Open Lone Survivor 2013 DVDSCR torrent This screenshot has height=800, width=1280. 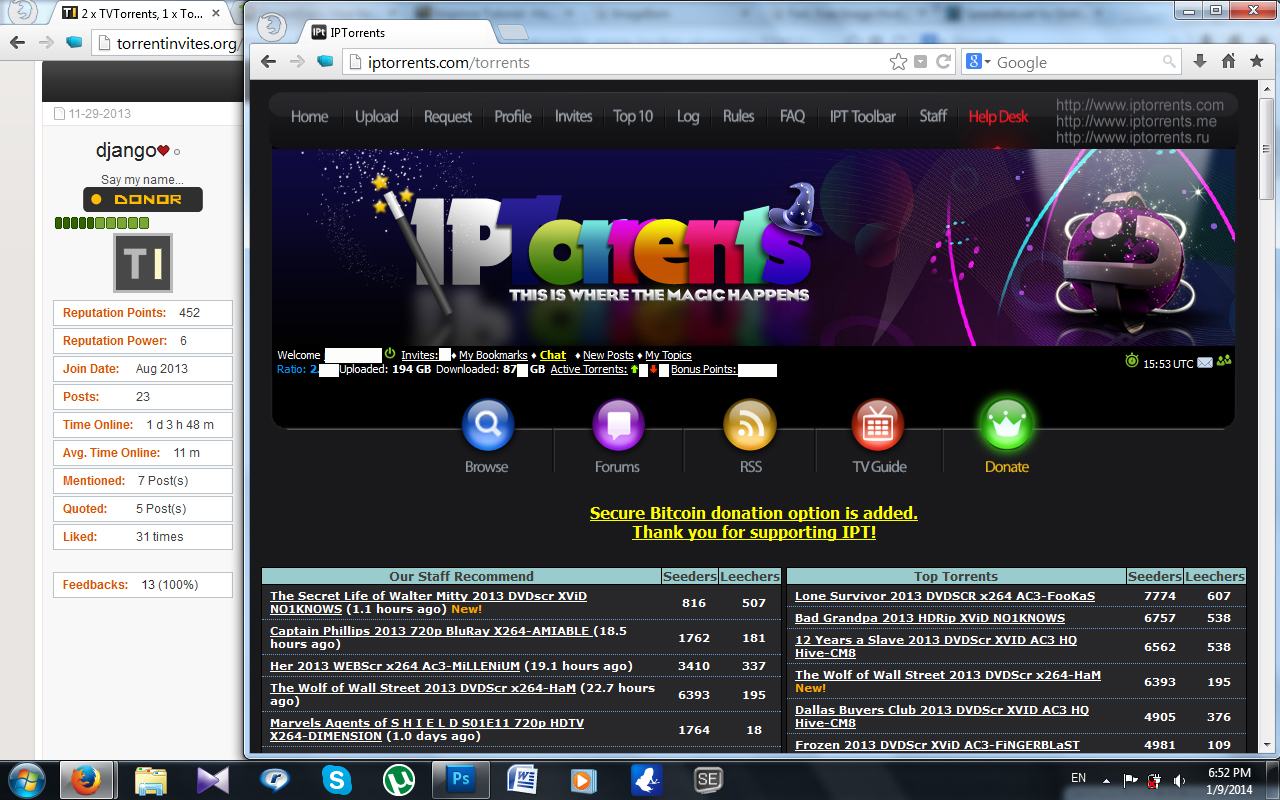(x=945, y=596)
